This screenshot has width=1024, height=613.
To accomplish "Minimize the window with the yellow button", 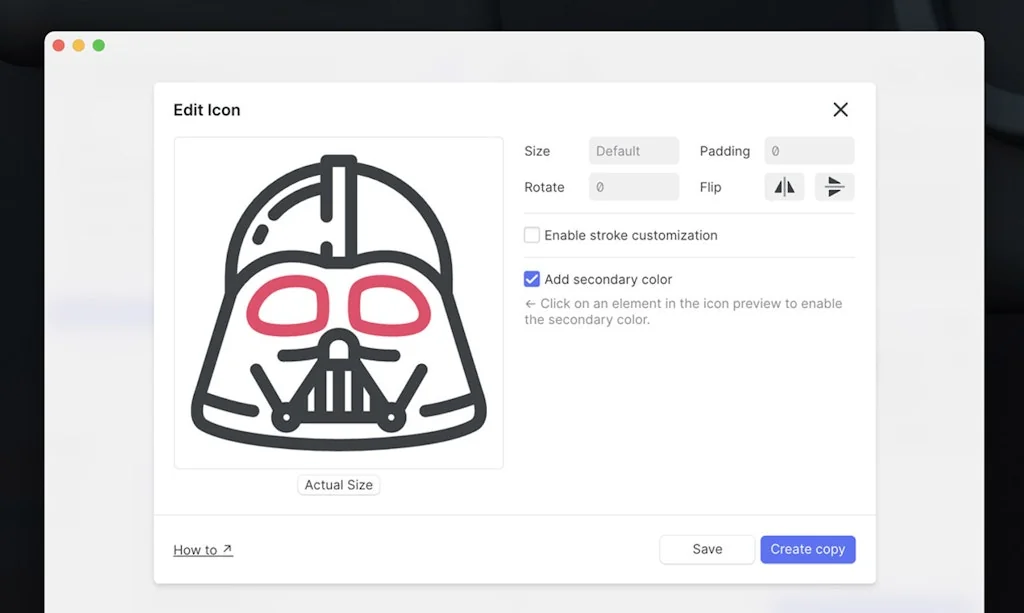I will pos(78,45).
